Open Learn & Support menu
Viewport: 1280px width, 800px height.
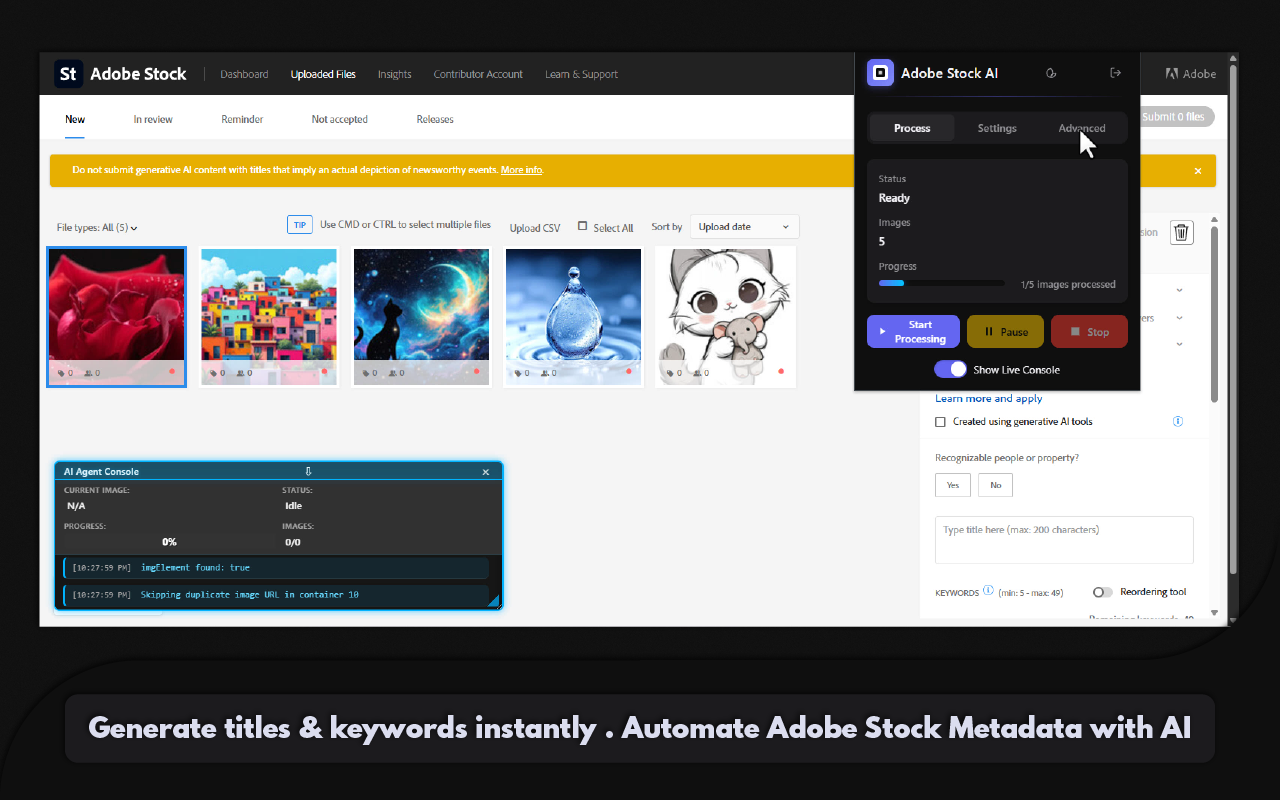click(581, 74)
